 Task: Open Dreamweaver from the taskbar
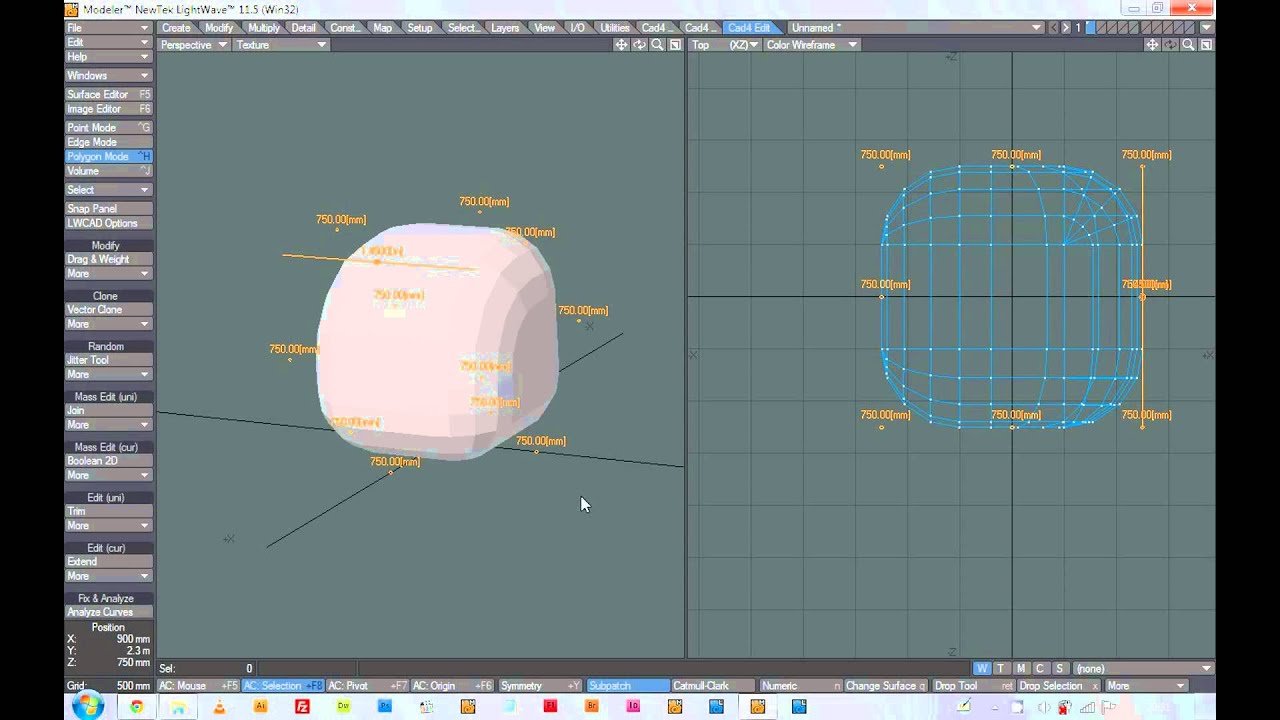point(343,707)
